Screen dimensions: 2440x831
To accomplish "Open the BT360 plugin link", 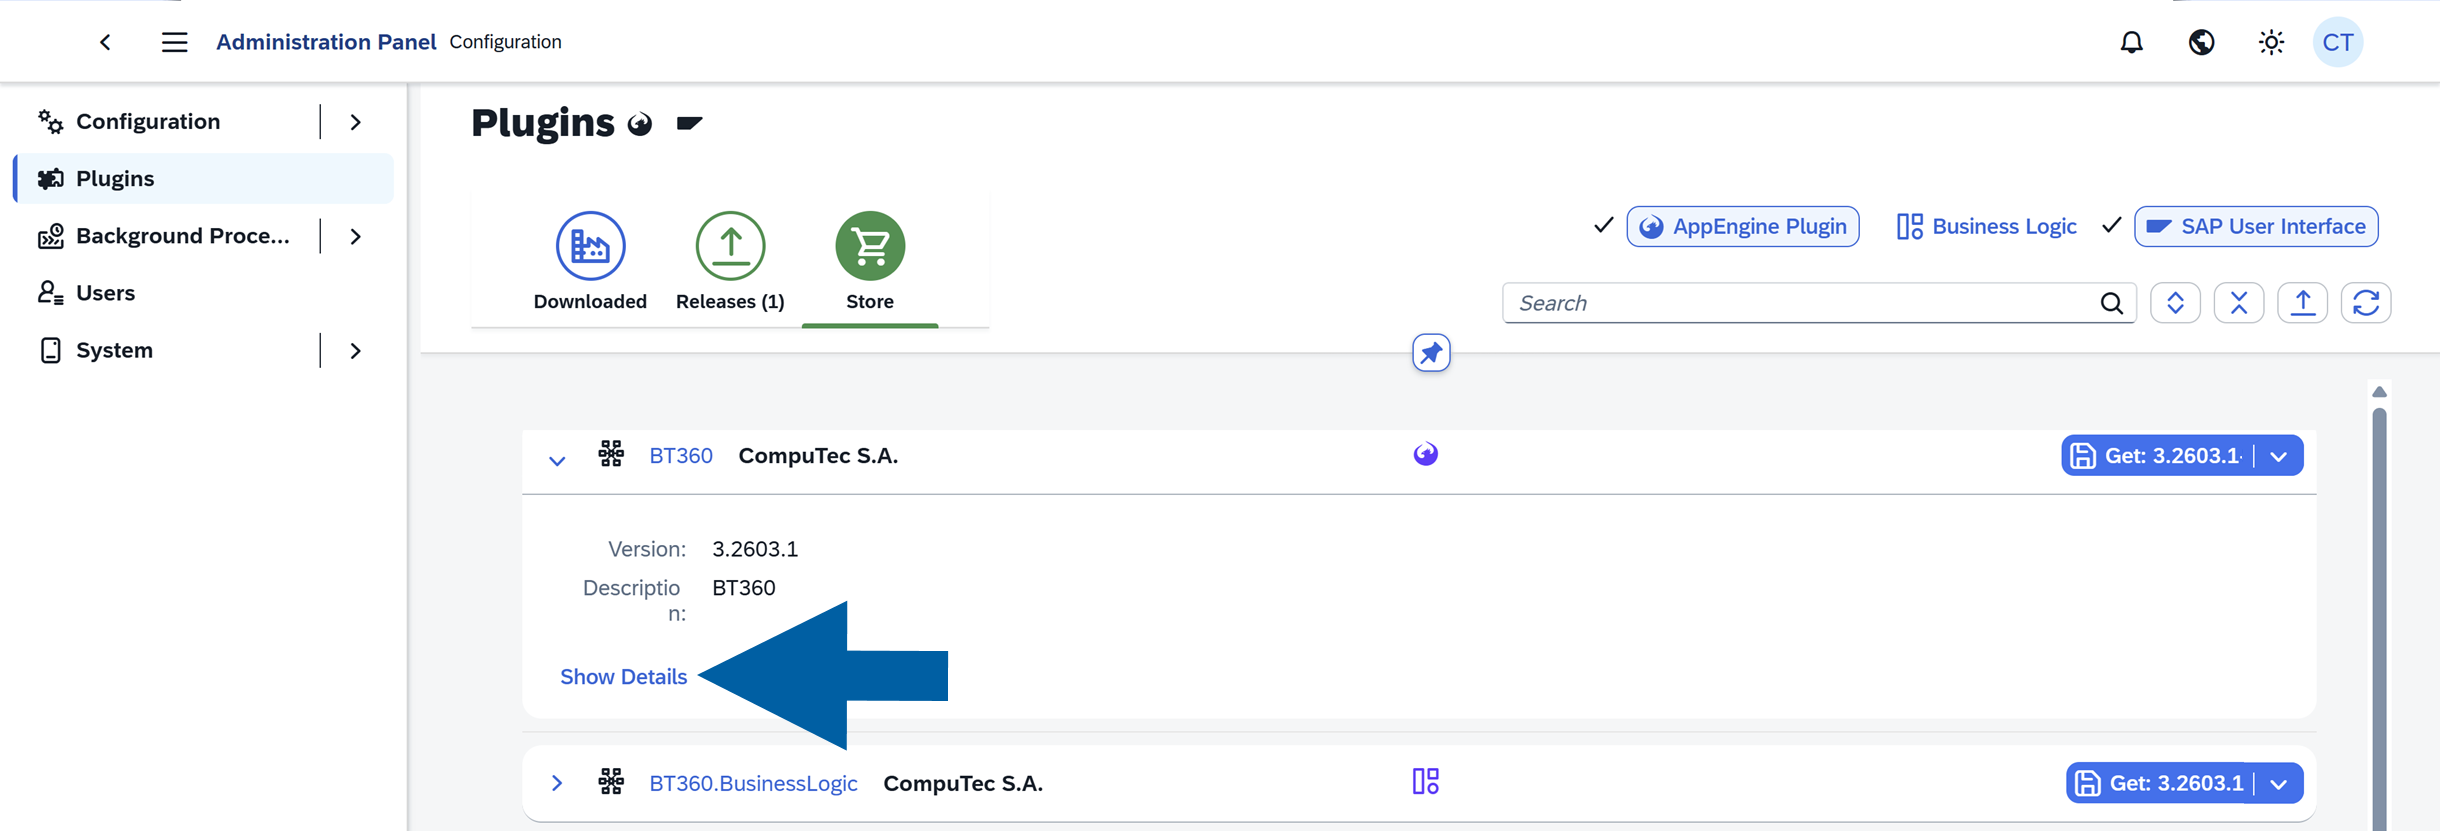I will coord(681,456).
